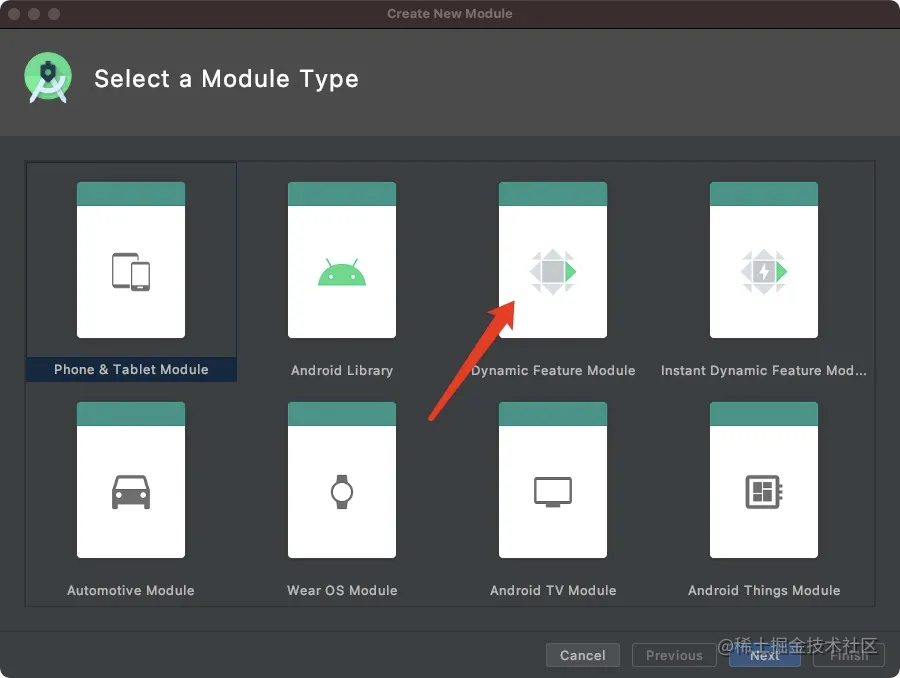Choose the Automotive Module card
Screen dimensions: 900x678
[131, 480]
